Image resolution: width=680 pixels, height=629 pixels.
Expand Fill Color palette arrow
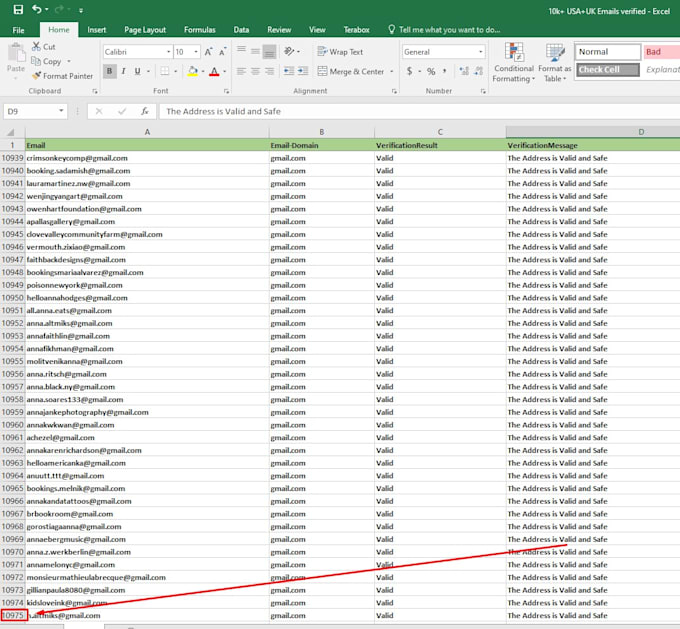pos(203,71)
